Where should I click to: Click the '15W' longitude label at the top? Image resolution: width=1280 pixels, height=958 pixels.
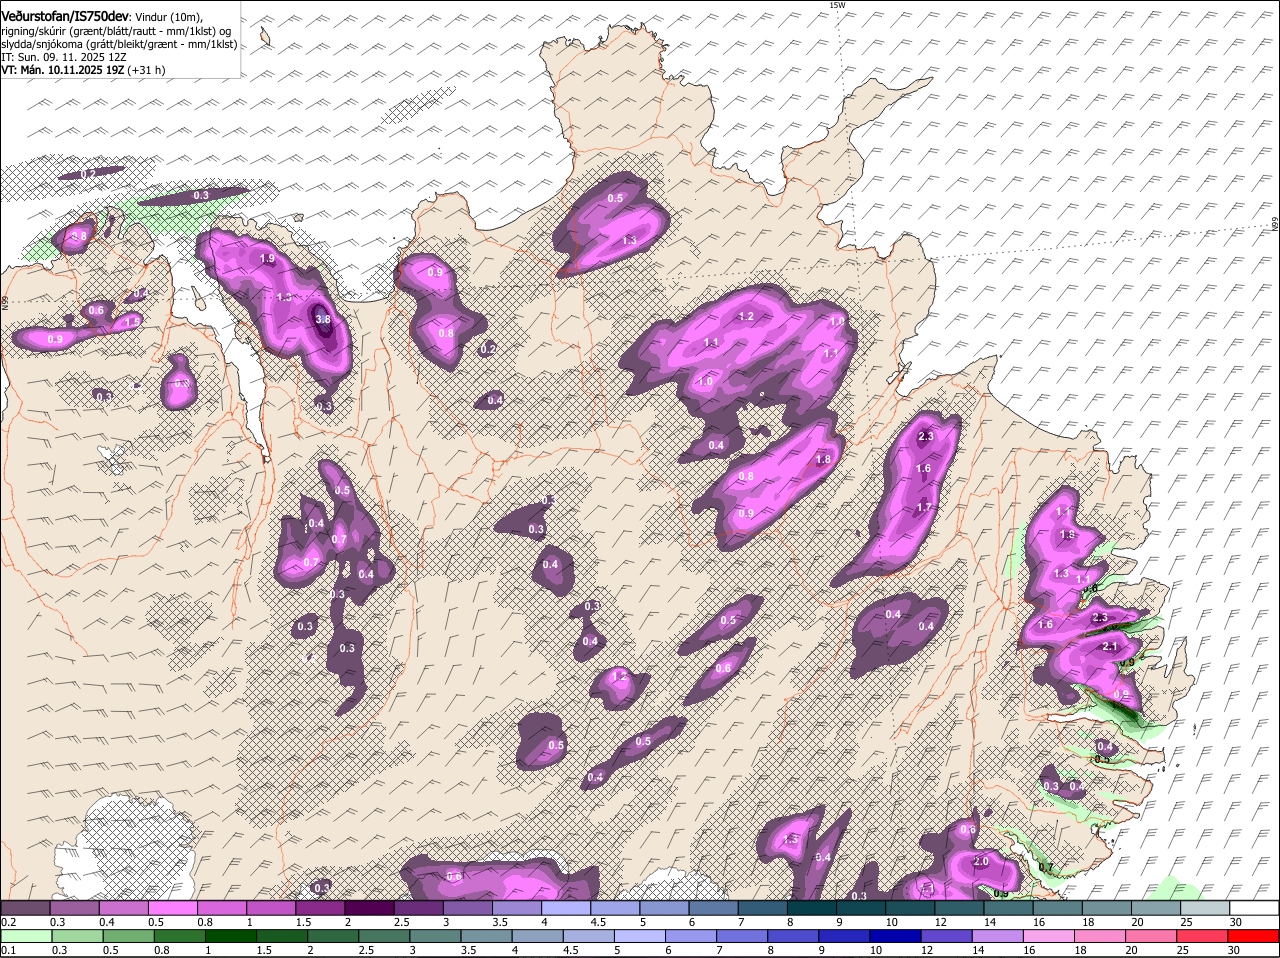coord(838,5)
